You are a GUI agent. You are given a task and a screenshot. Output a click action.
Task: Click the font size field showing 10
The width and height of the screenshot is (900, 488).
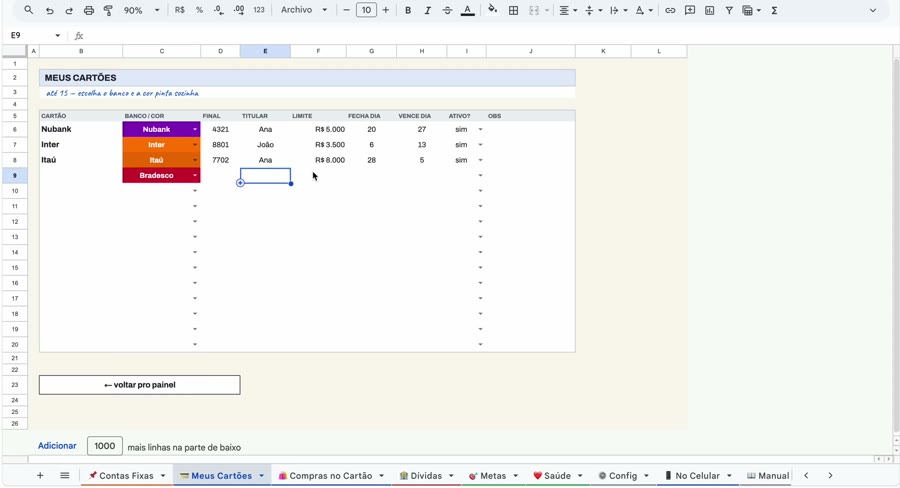pos(366,10)
